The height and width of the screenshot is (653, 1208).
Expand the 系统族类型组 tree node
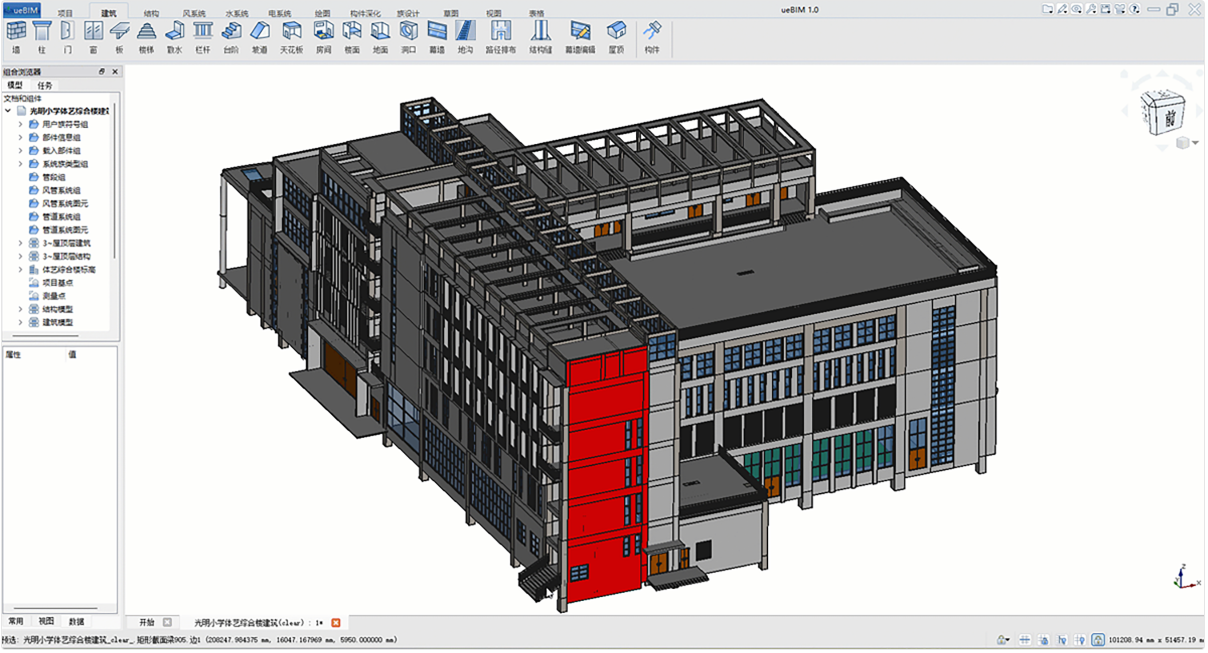point(20,164)
